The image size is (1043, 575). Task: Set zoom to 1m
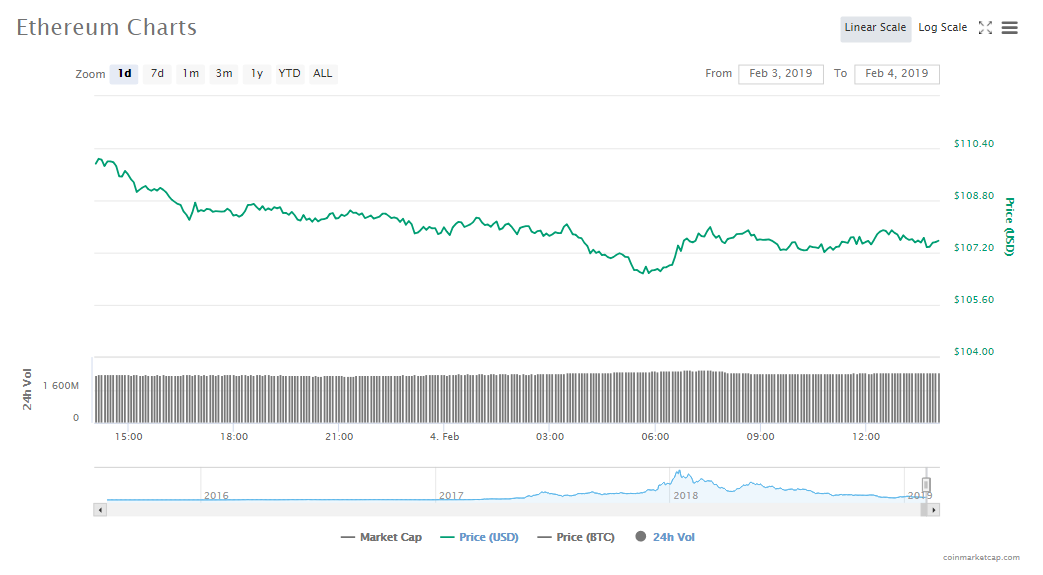[190, 74]
